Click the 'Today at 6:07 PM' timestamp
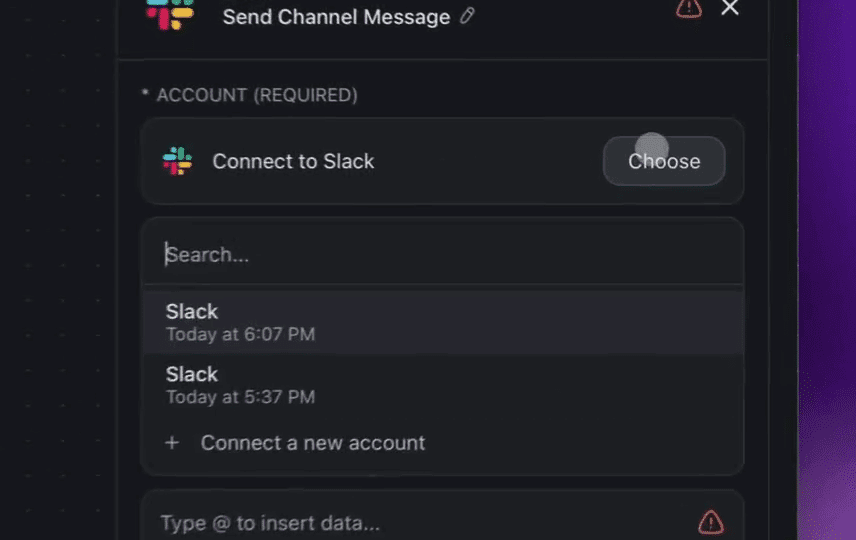 240,334
